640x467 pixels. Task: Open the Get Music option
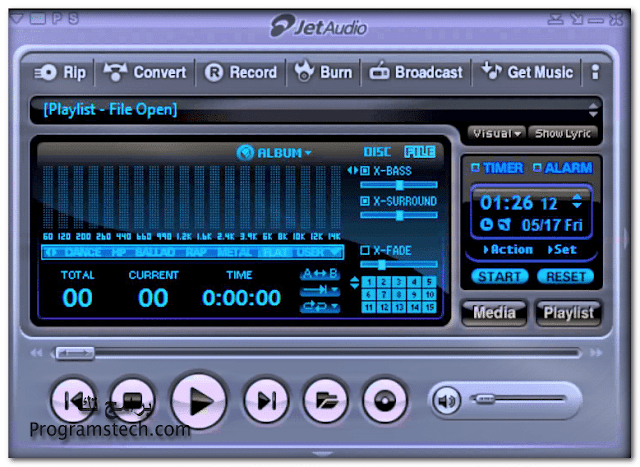[527, 72]
